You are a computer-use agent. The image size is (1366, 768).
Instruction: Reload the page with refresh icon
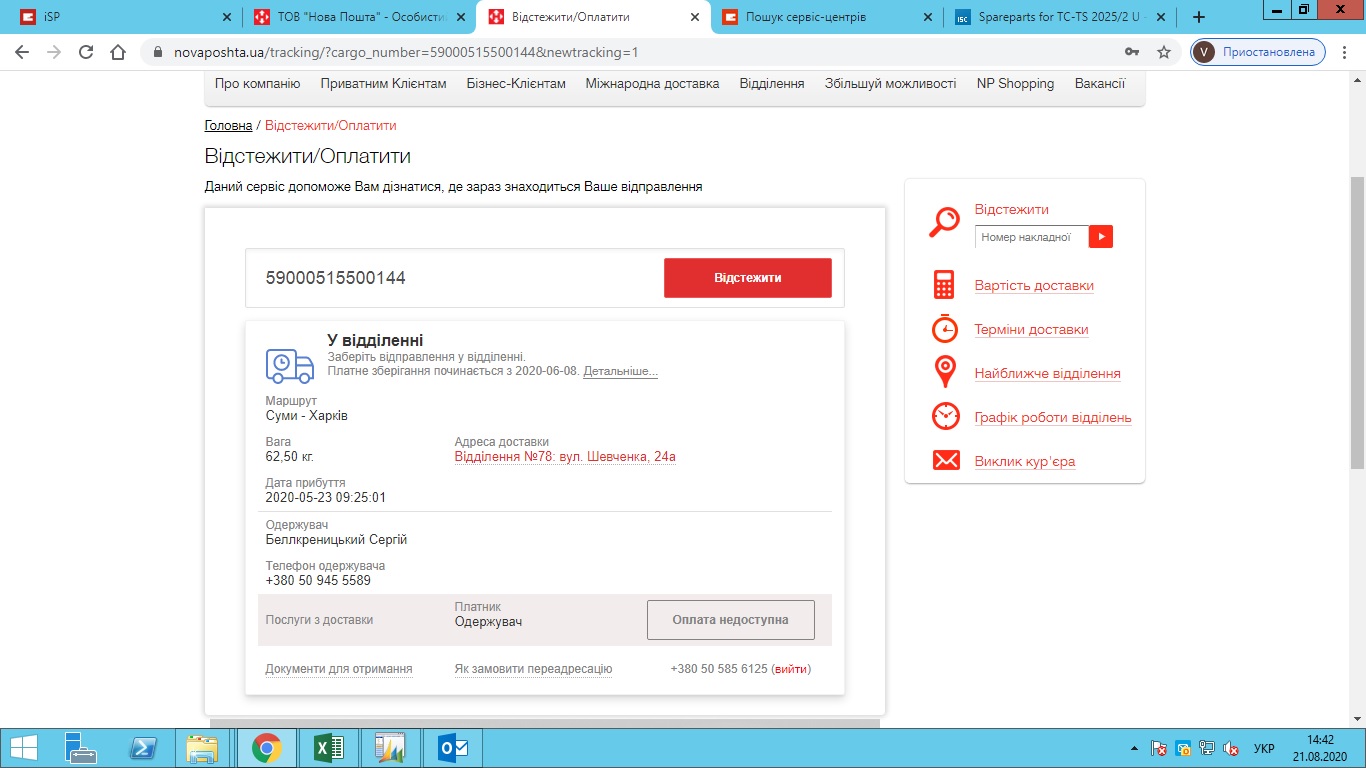pyautogui.click(x=86, y=52)
